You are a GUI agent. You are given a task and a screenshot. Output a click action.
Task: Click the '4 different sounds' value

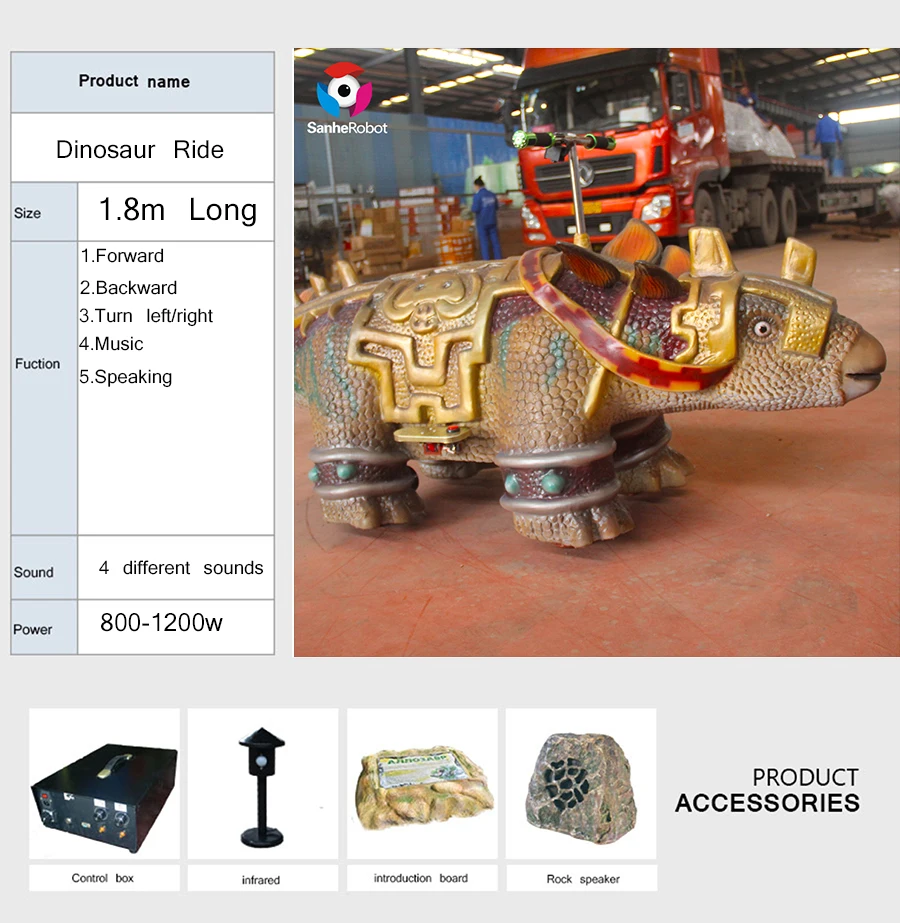pos(181,568)
